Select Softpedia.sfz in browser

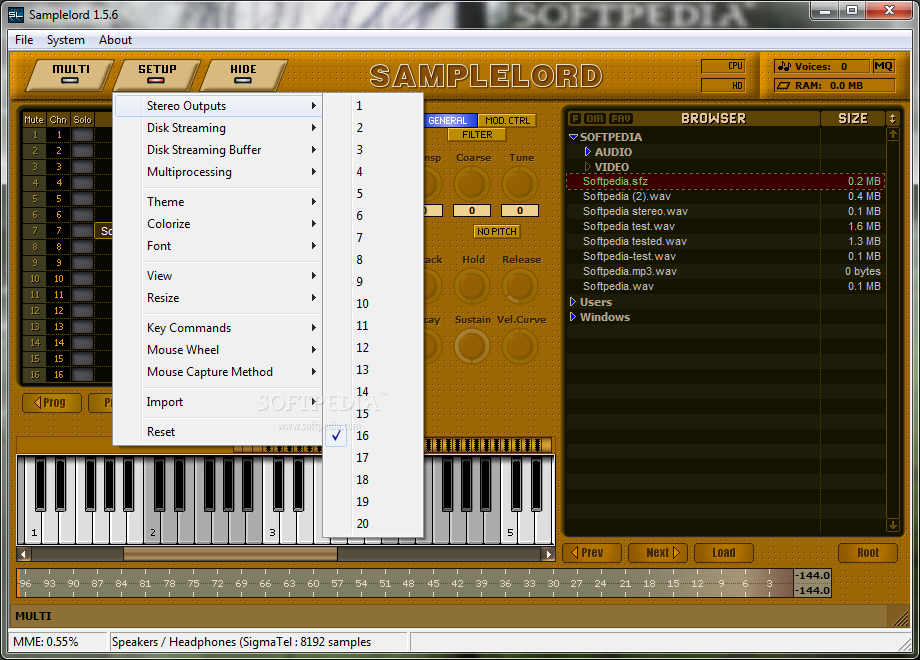click(x=725, y=181)
